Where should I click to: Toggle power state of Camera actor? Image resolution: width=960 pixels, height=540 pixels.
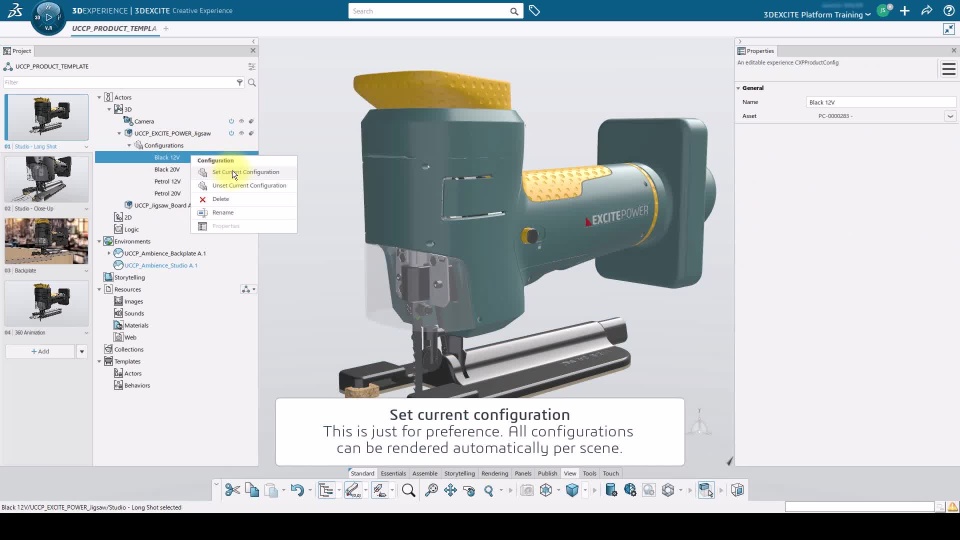pos(231,121)
